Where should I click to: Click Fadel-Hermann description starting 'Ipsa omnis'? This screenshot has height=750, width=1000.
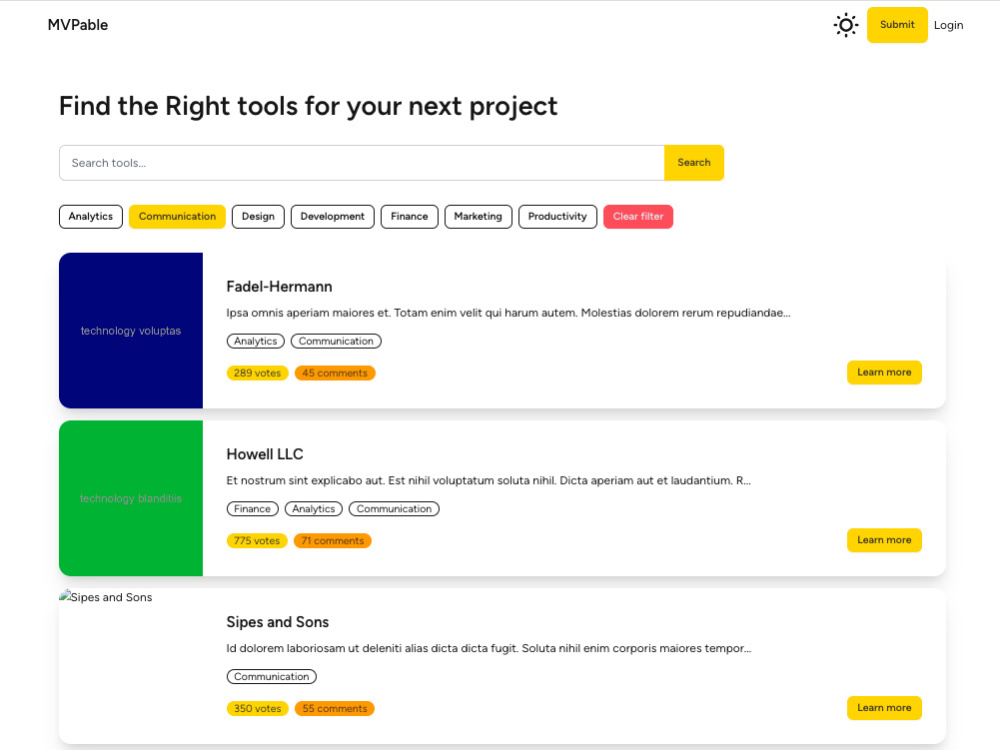pyautogui.click(x=508, y=312)
